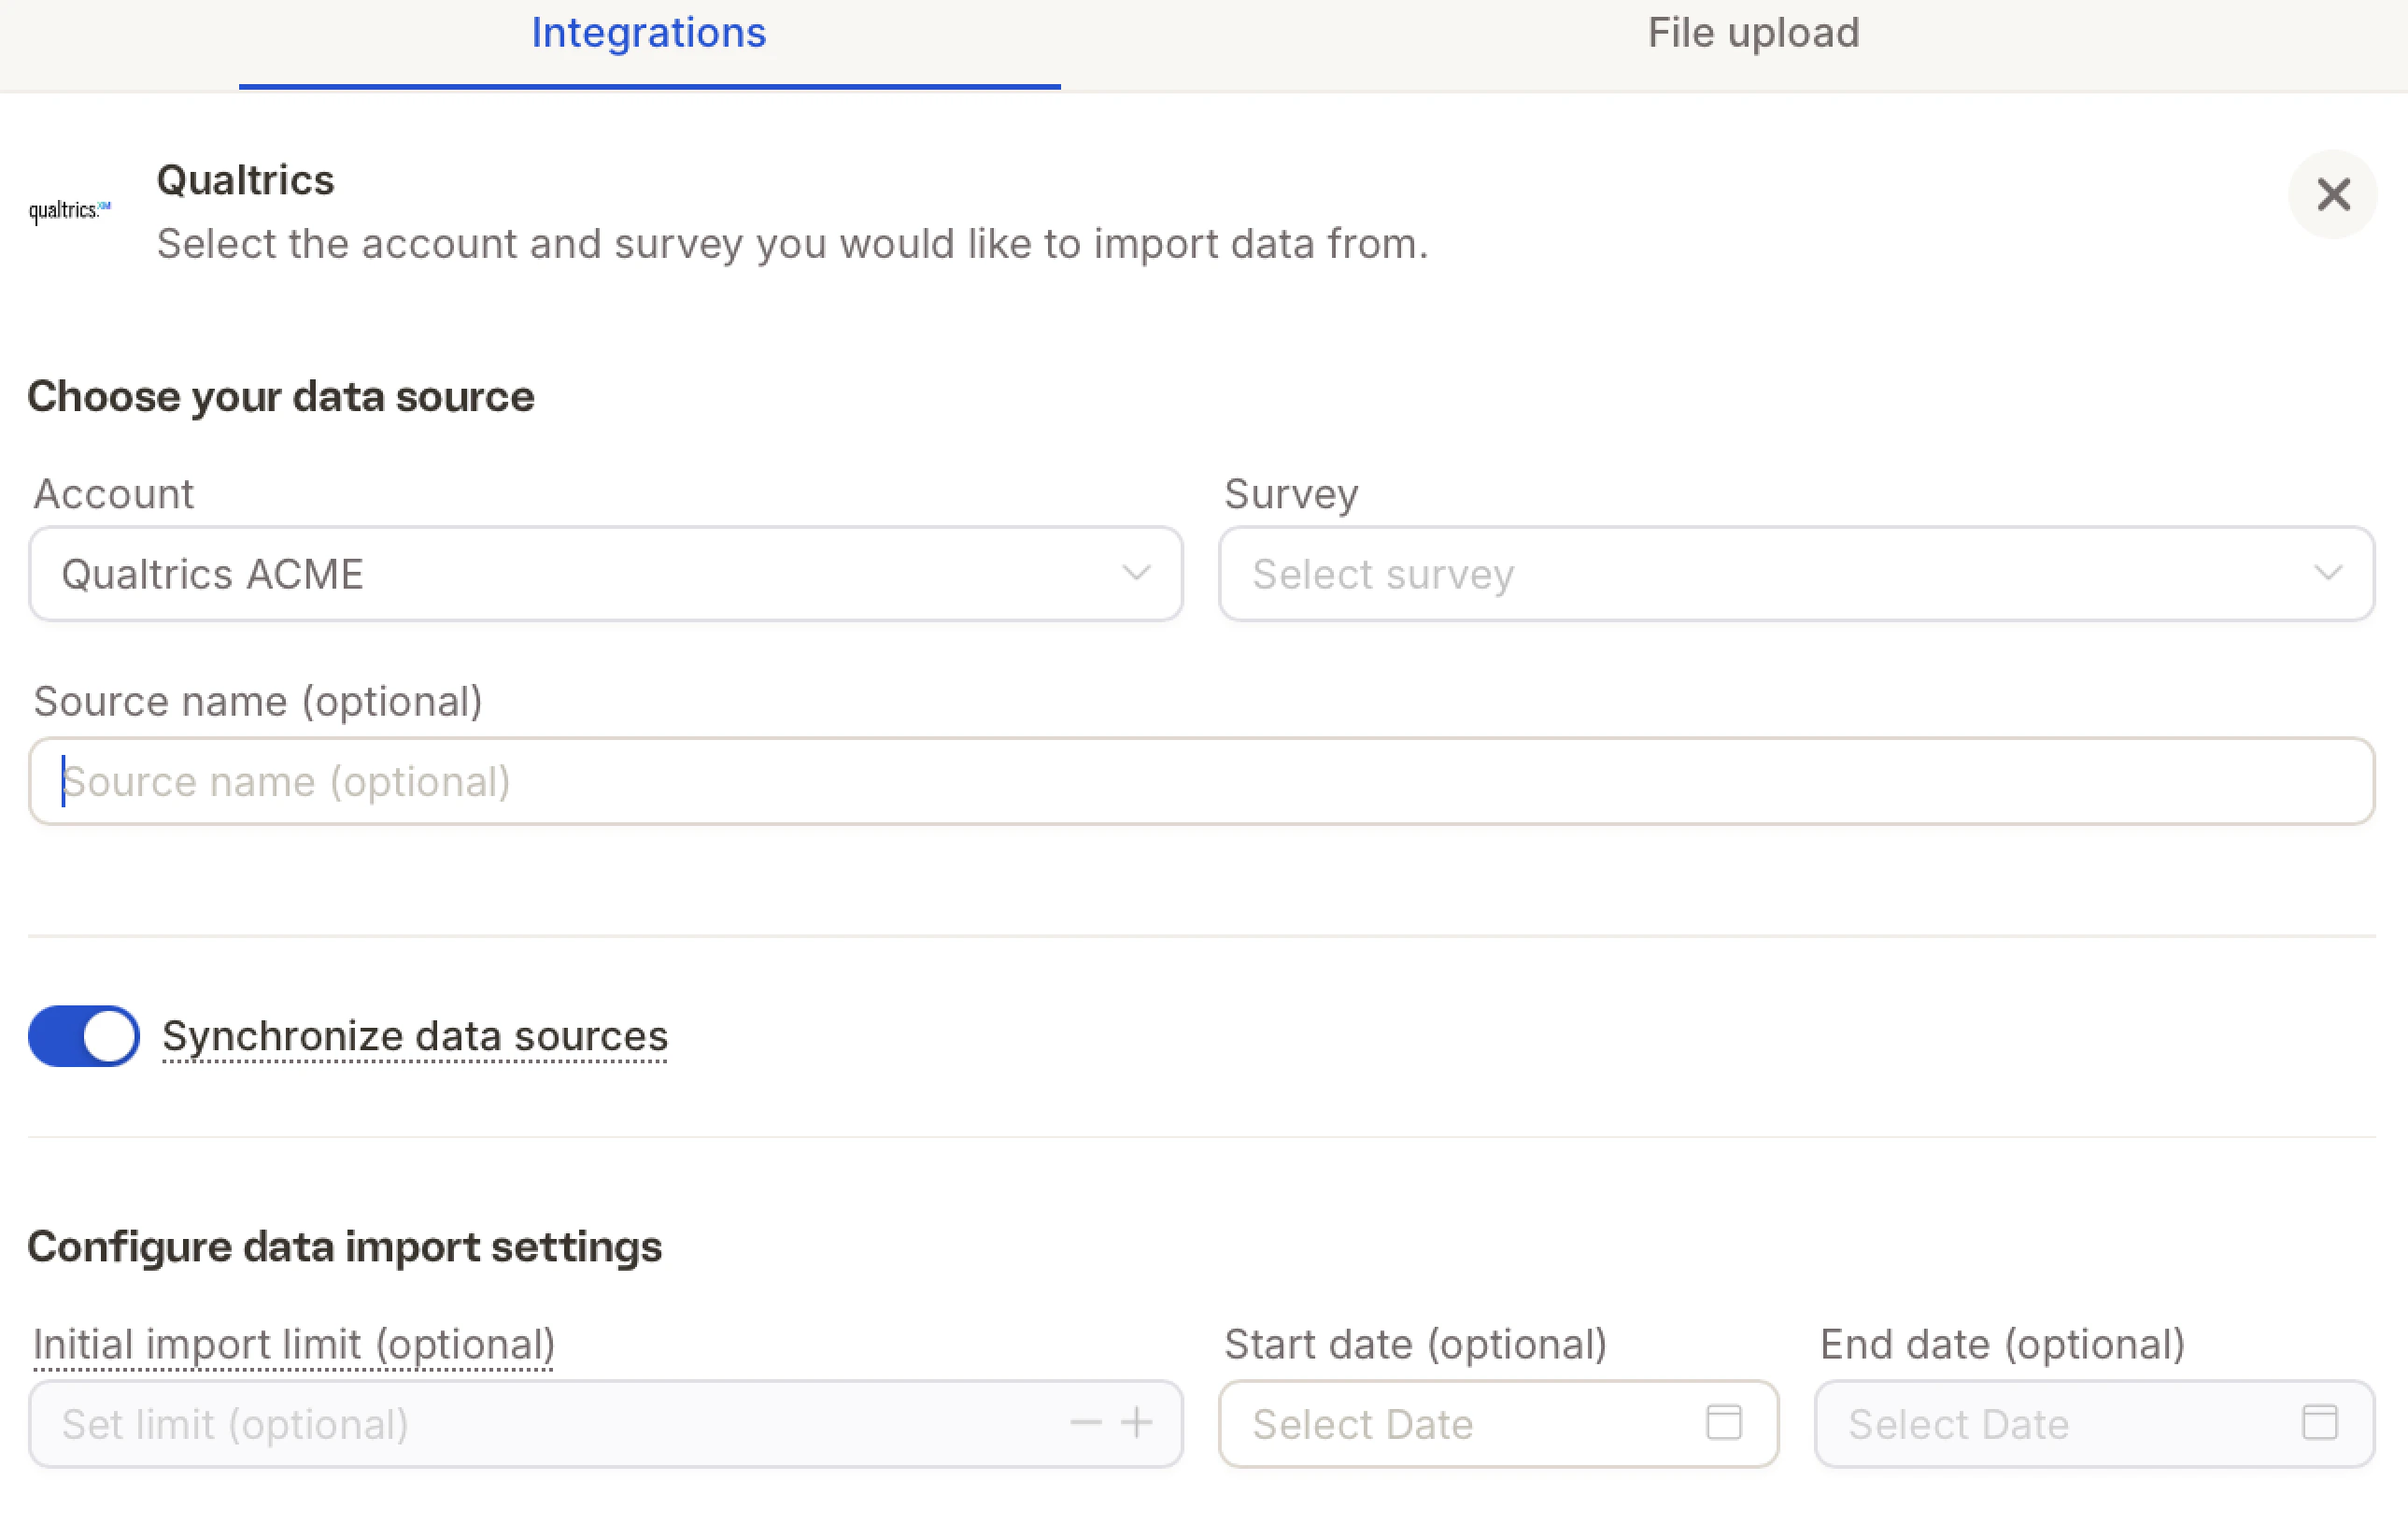Click the Survey field label
Image resolution: width=2408 pixels, height=1523 pixels.
1291,494
